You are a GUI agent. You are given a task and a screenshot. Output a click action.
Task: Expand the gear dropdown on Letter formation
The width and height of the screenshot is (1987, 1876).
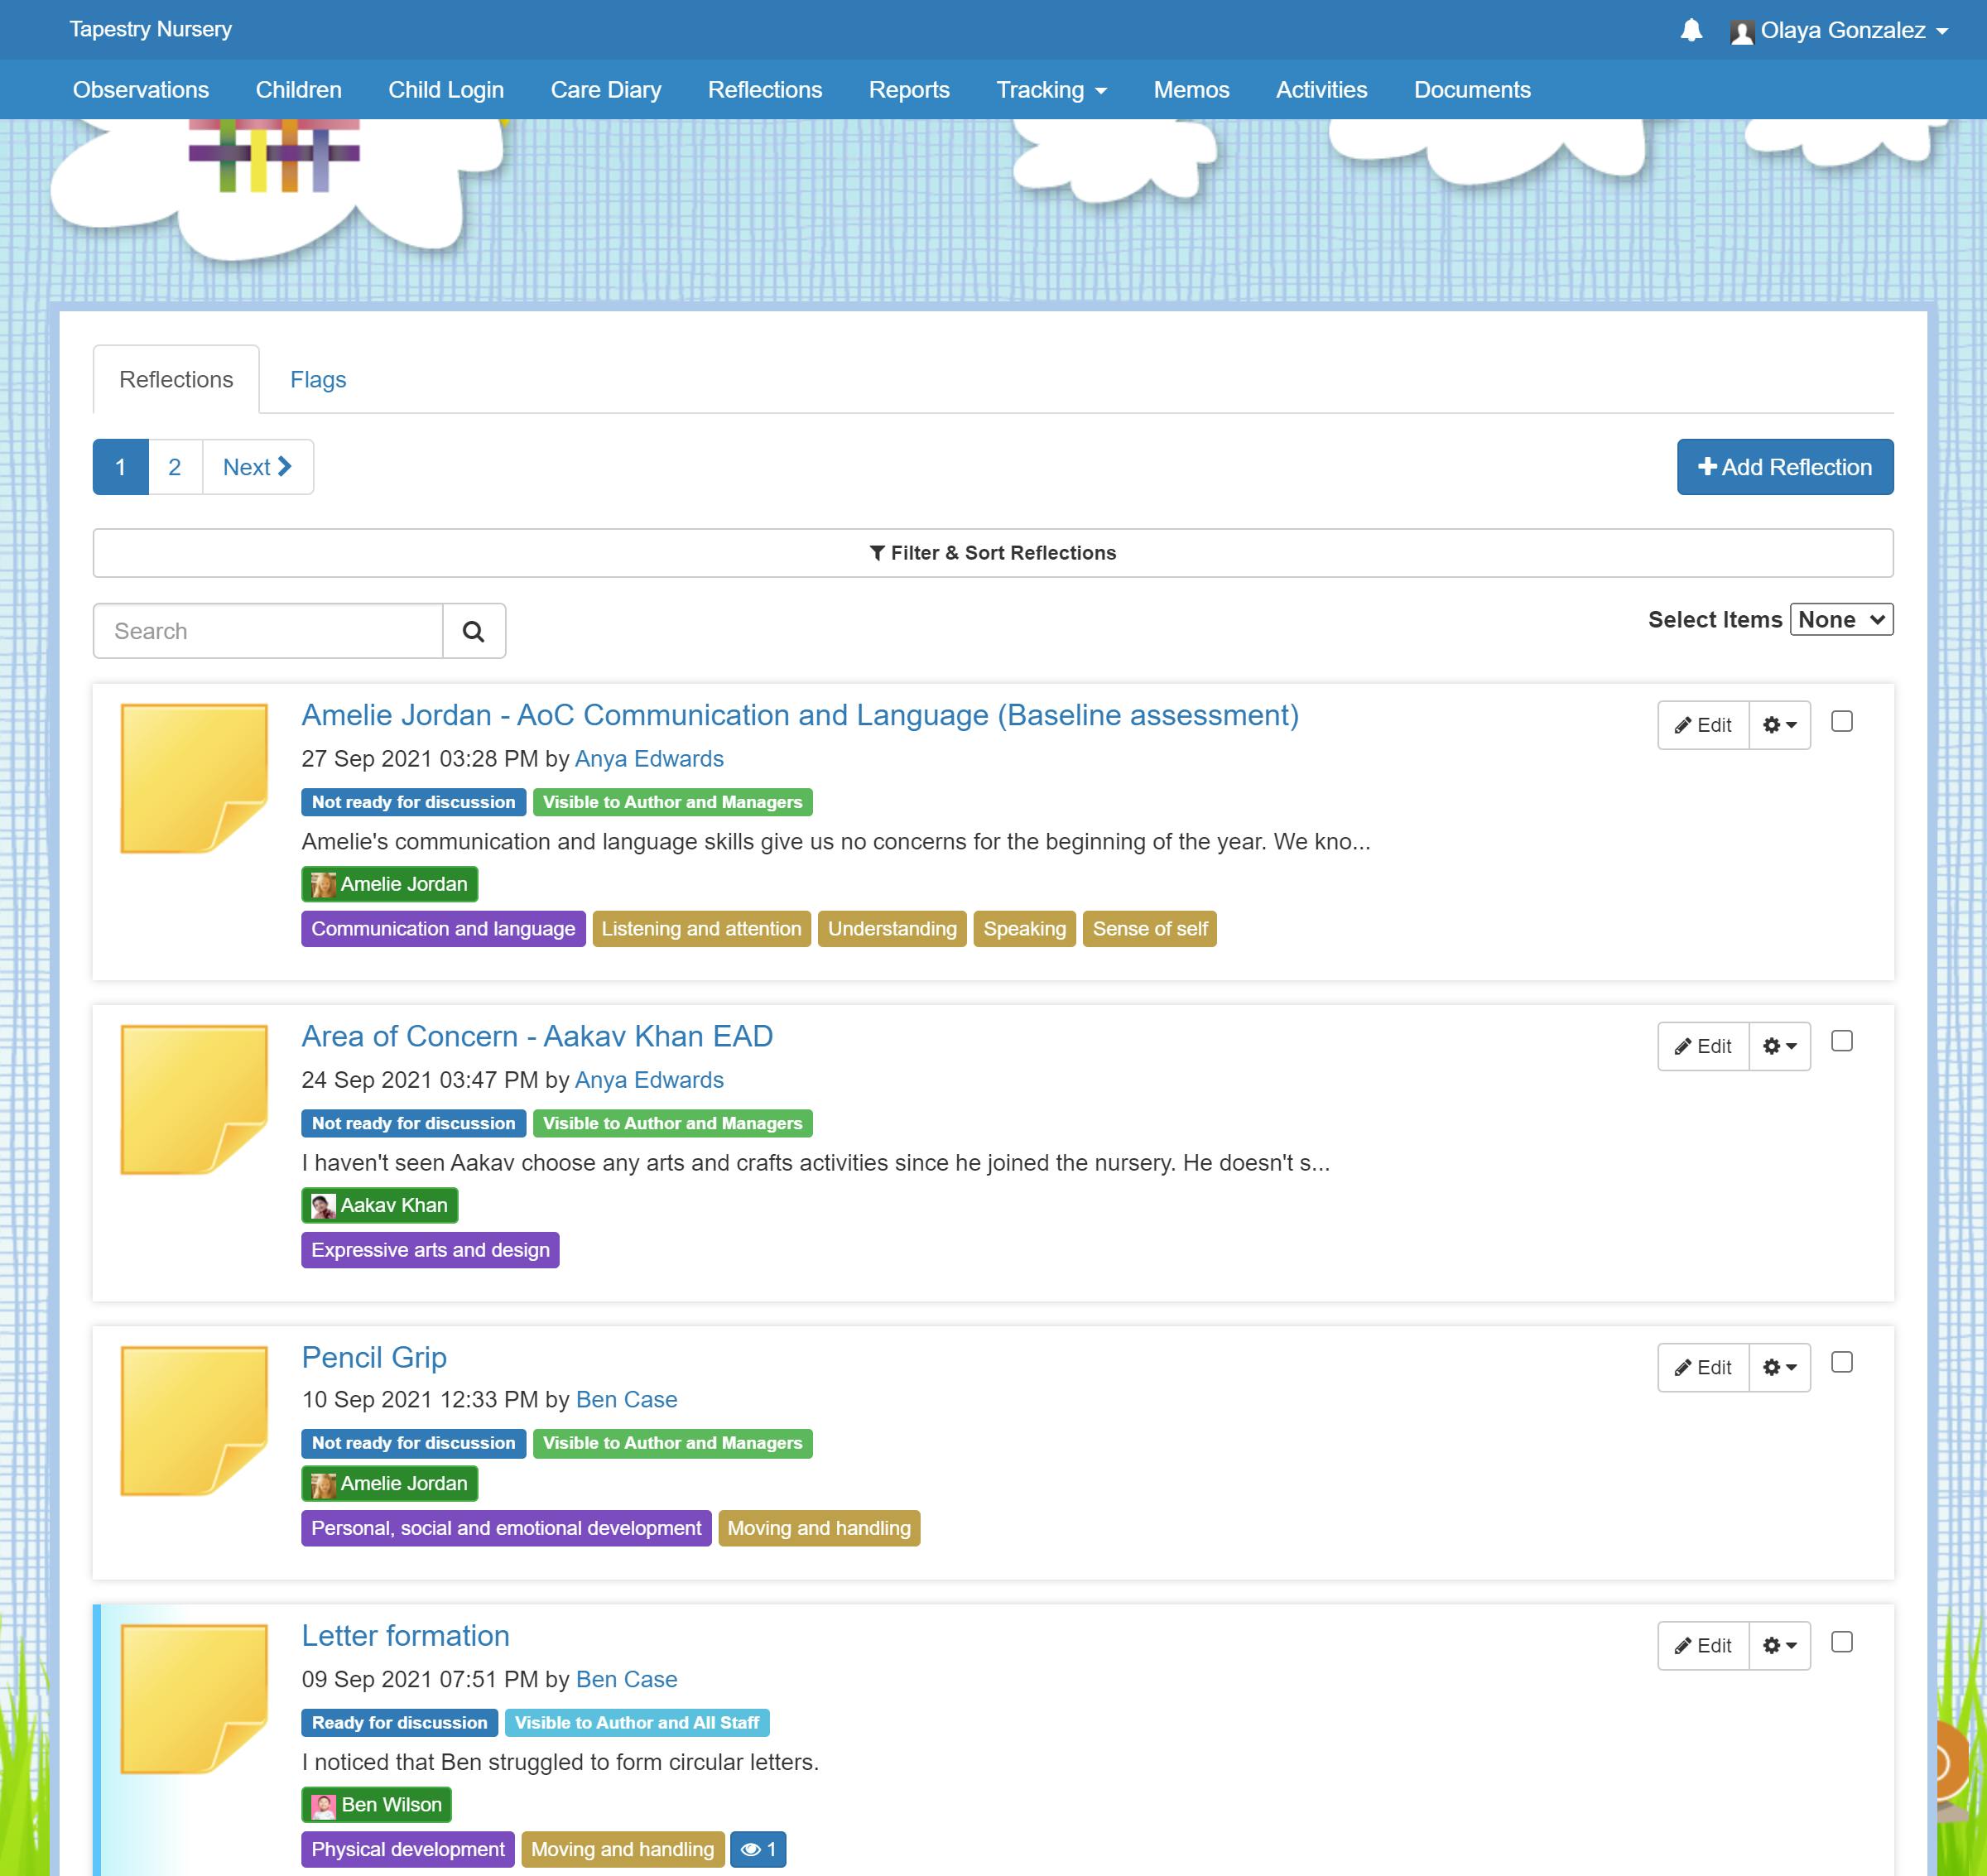tap(1778, 1645)
